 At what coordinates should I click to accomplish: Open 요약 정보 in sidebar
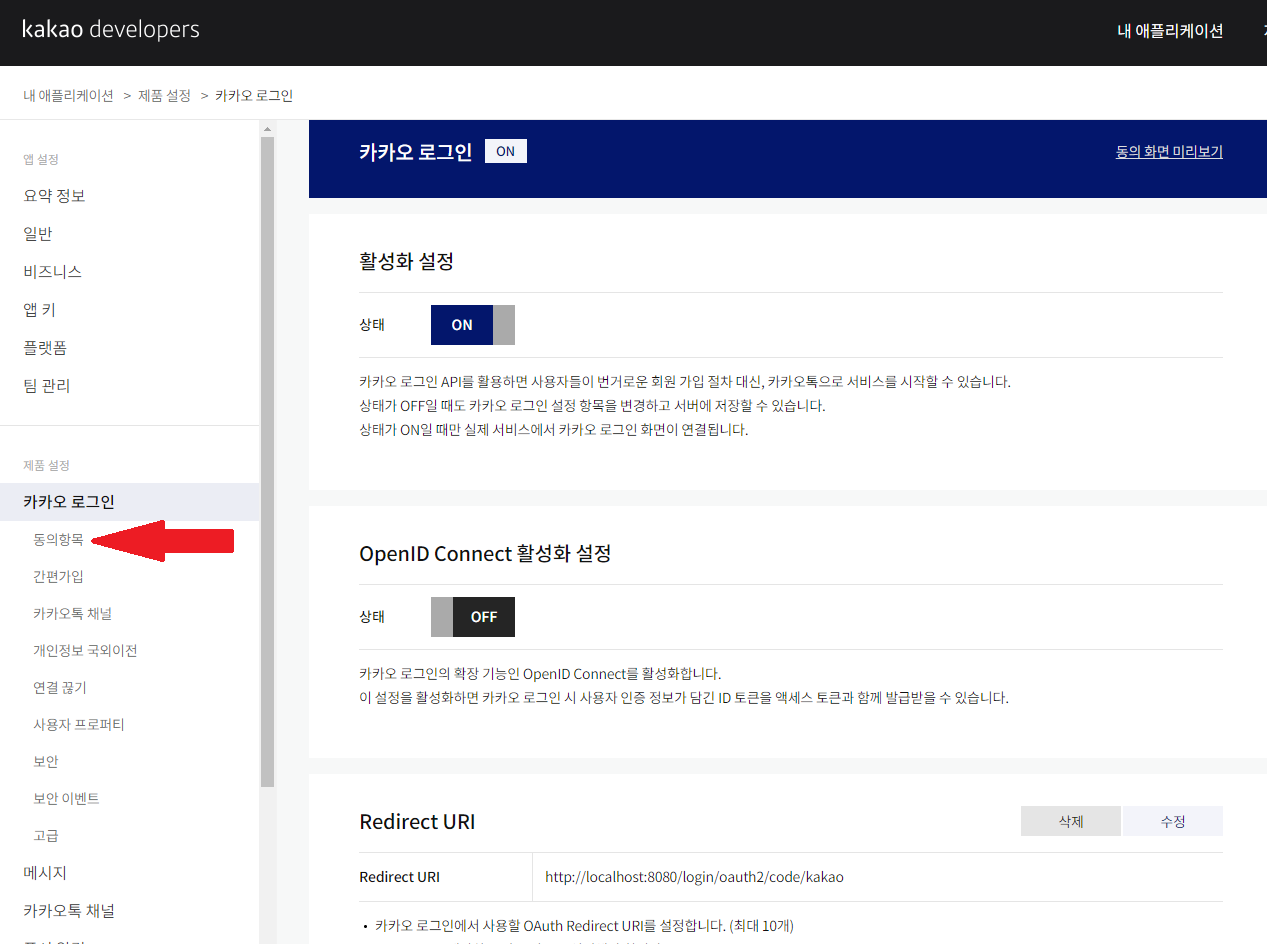(54, 196)
